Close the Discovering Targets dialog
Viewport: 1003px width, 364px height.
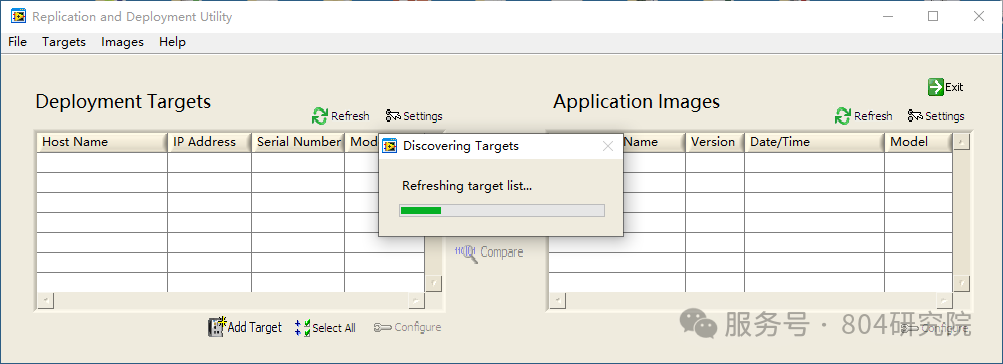coord(608,146)
